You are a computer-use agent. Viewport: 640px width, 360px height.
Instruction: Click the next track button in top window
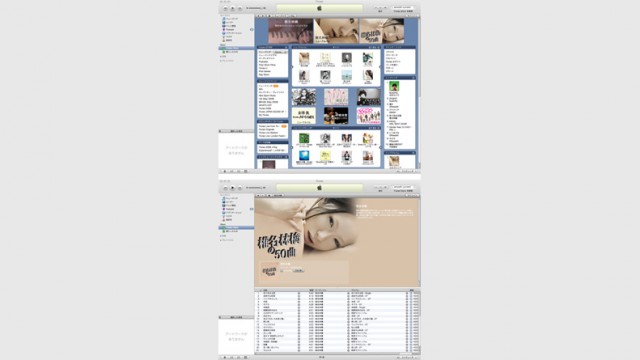click(x=240, y=8)
